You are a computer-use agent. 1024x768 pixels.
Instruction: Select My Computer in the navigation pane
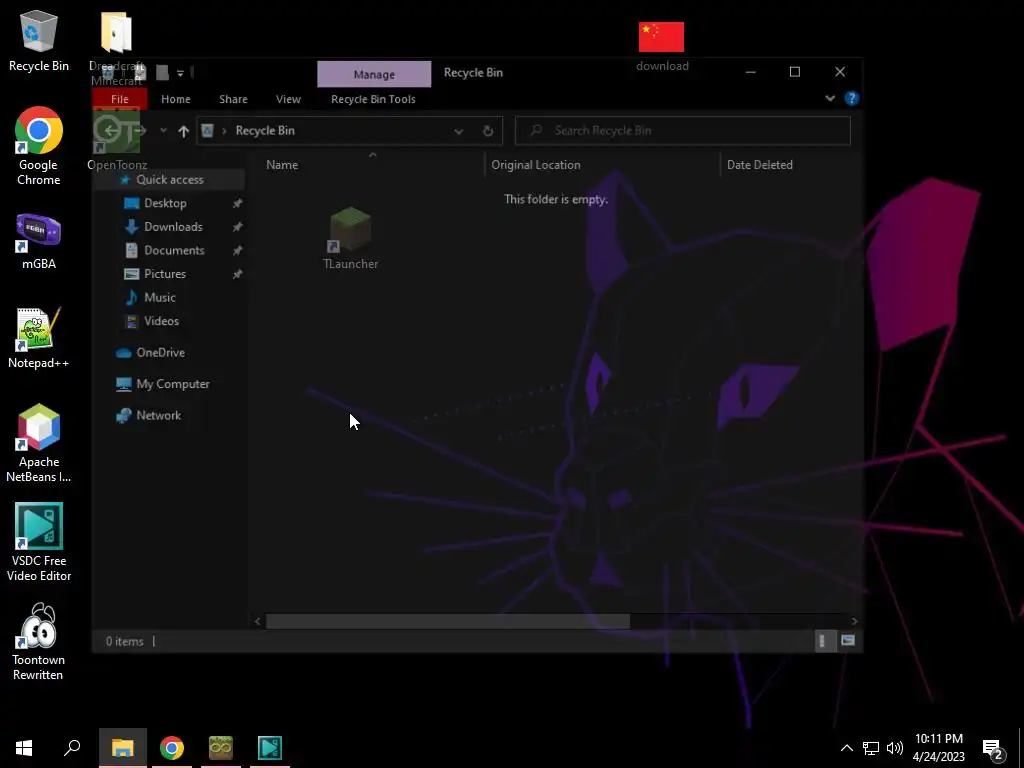(172, 384)
